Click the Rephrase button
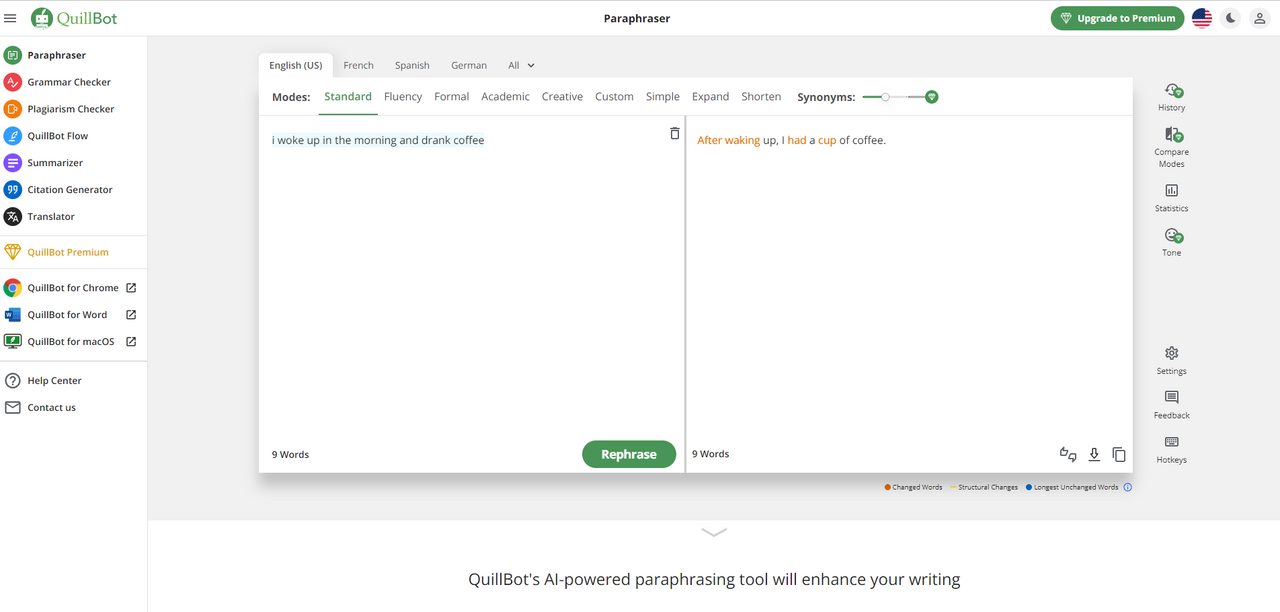This screenshot has width=1280, height=612. click(629, 454)
